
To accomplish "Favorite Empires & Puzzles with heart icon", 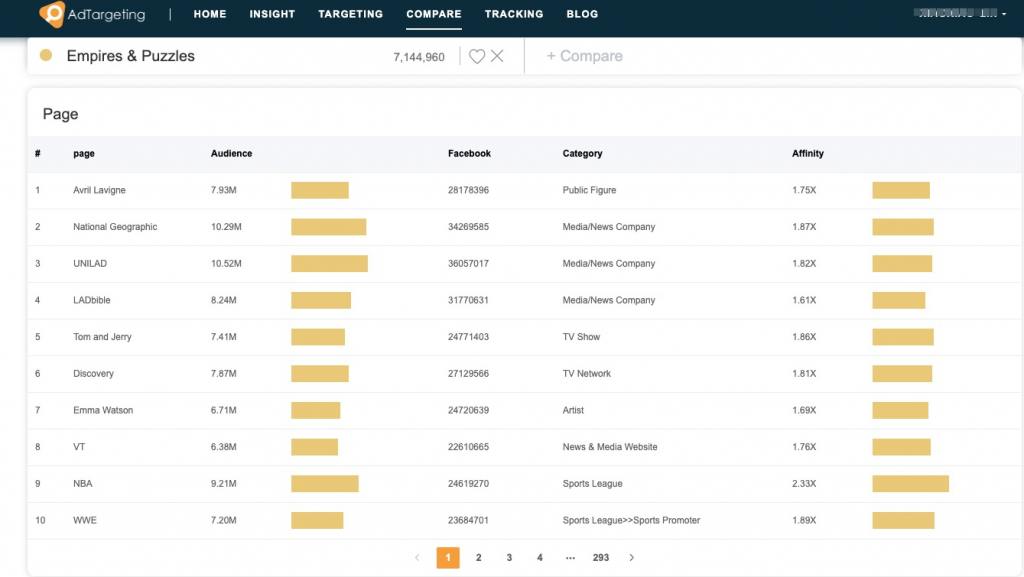I will pos(477,56).
